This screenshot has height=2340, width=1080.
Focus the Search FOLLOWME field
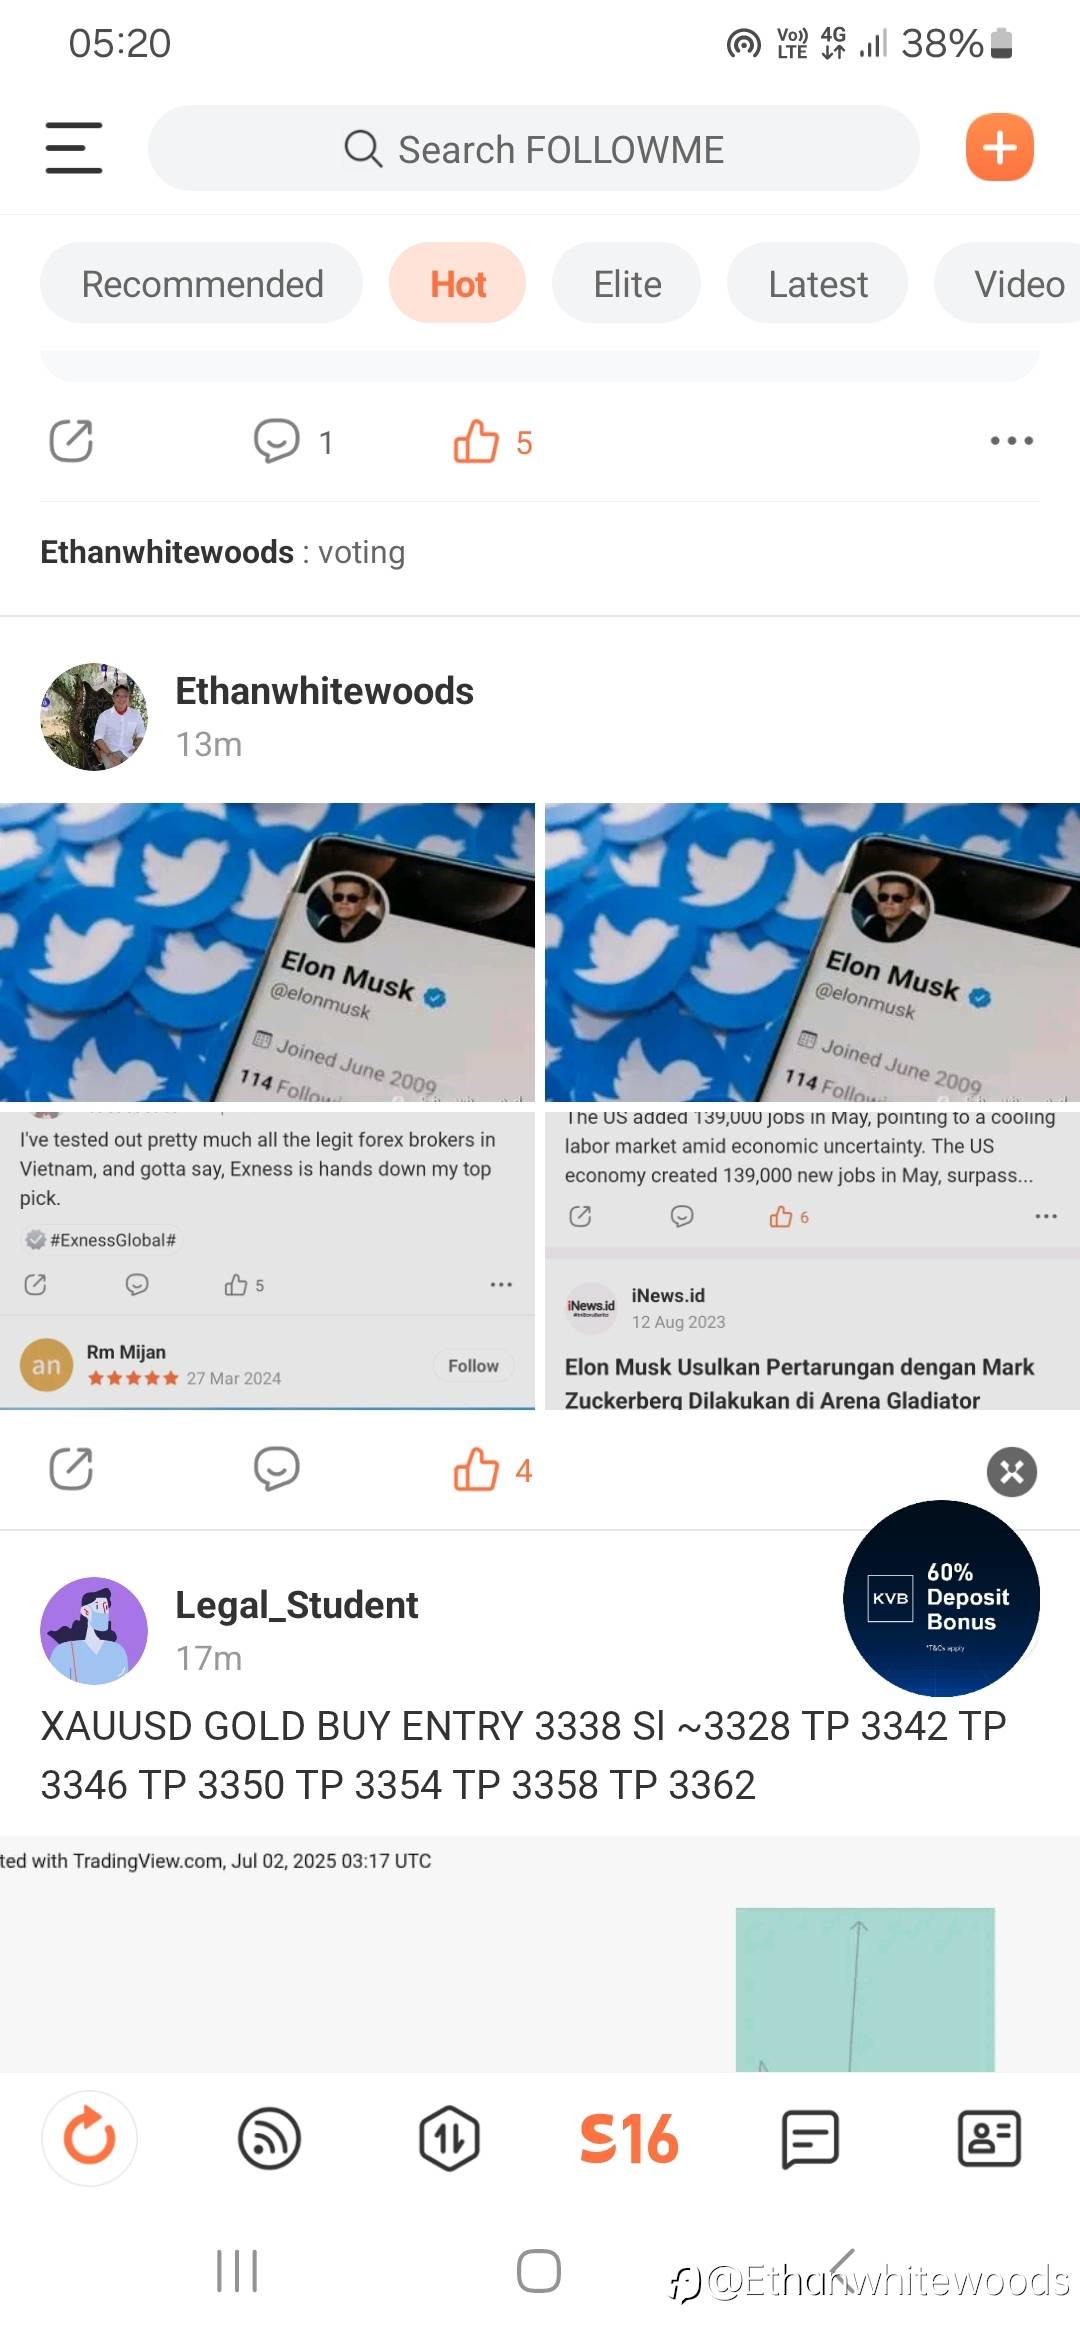(x=534, y=148)
